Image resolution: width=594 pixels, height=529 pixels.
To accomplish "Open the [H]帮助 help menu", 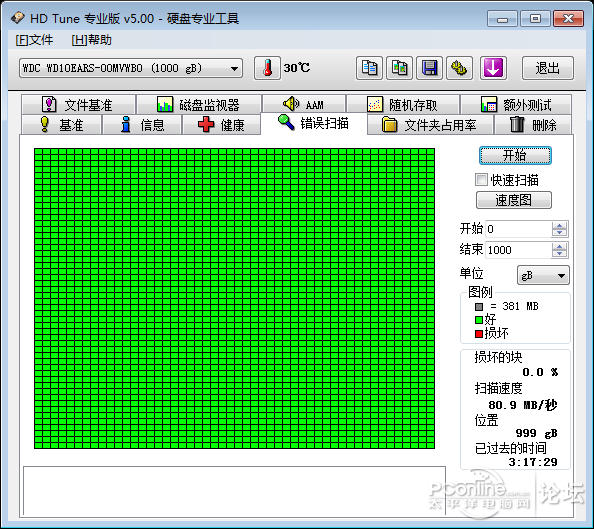I will [91, 40].
